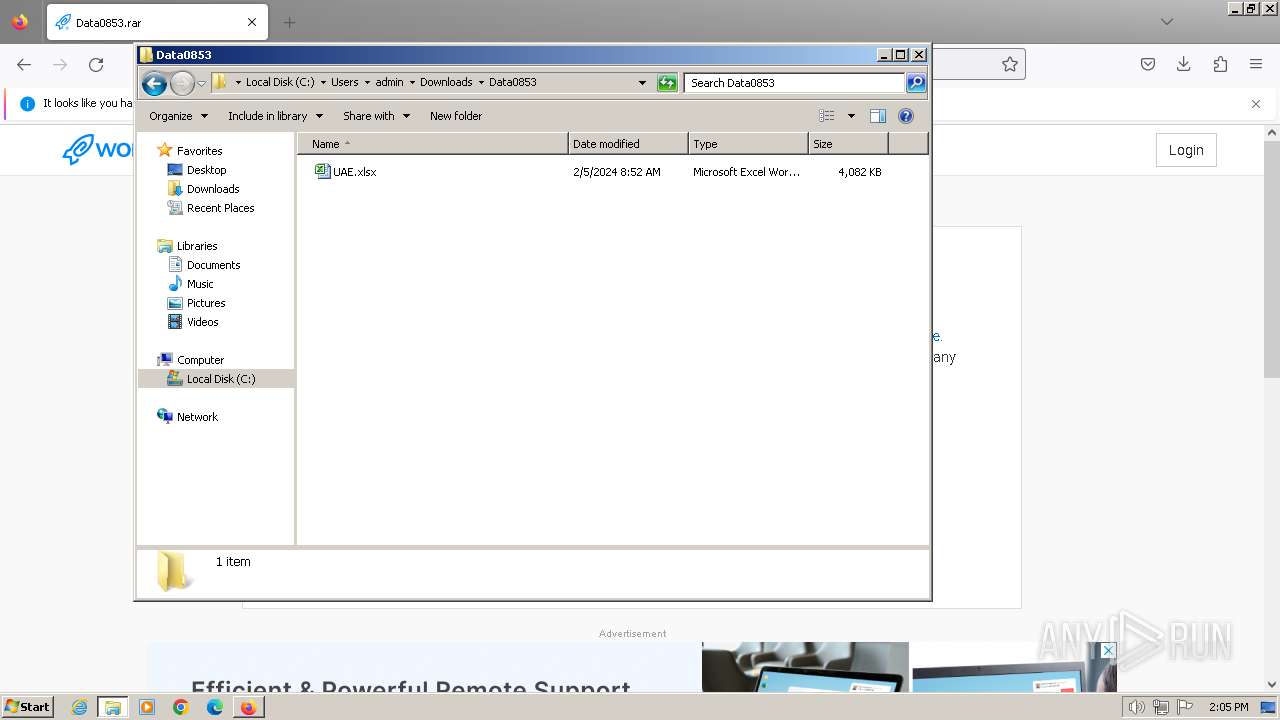Select the Downloads breadcrumb in address bar
The image size is (1280, 720).
pyautogui.click(x=446, y=82)
